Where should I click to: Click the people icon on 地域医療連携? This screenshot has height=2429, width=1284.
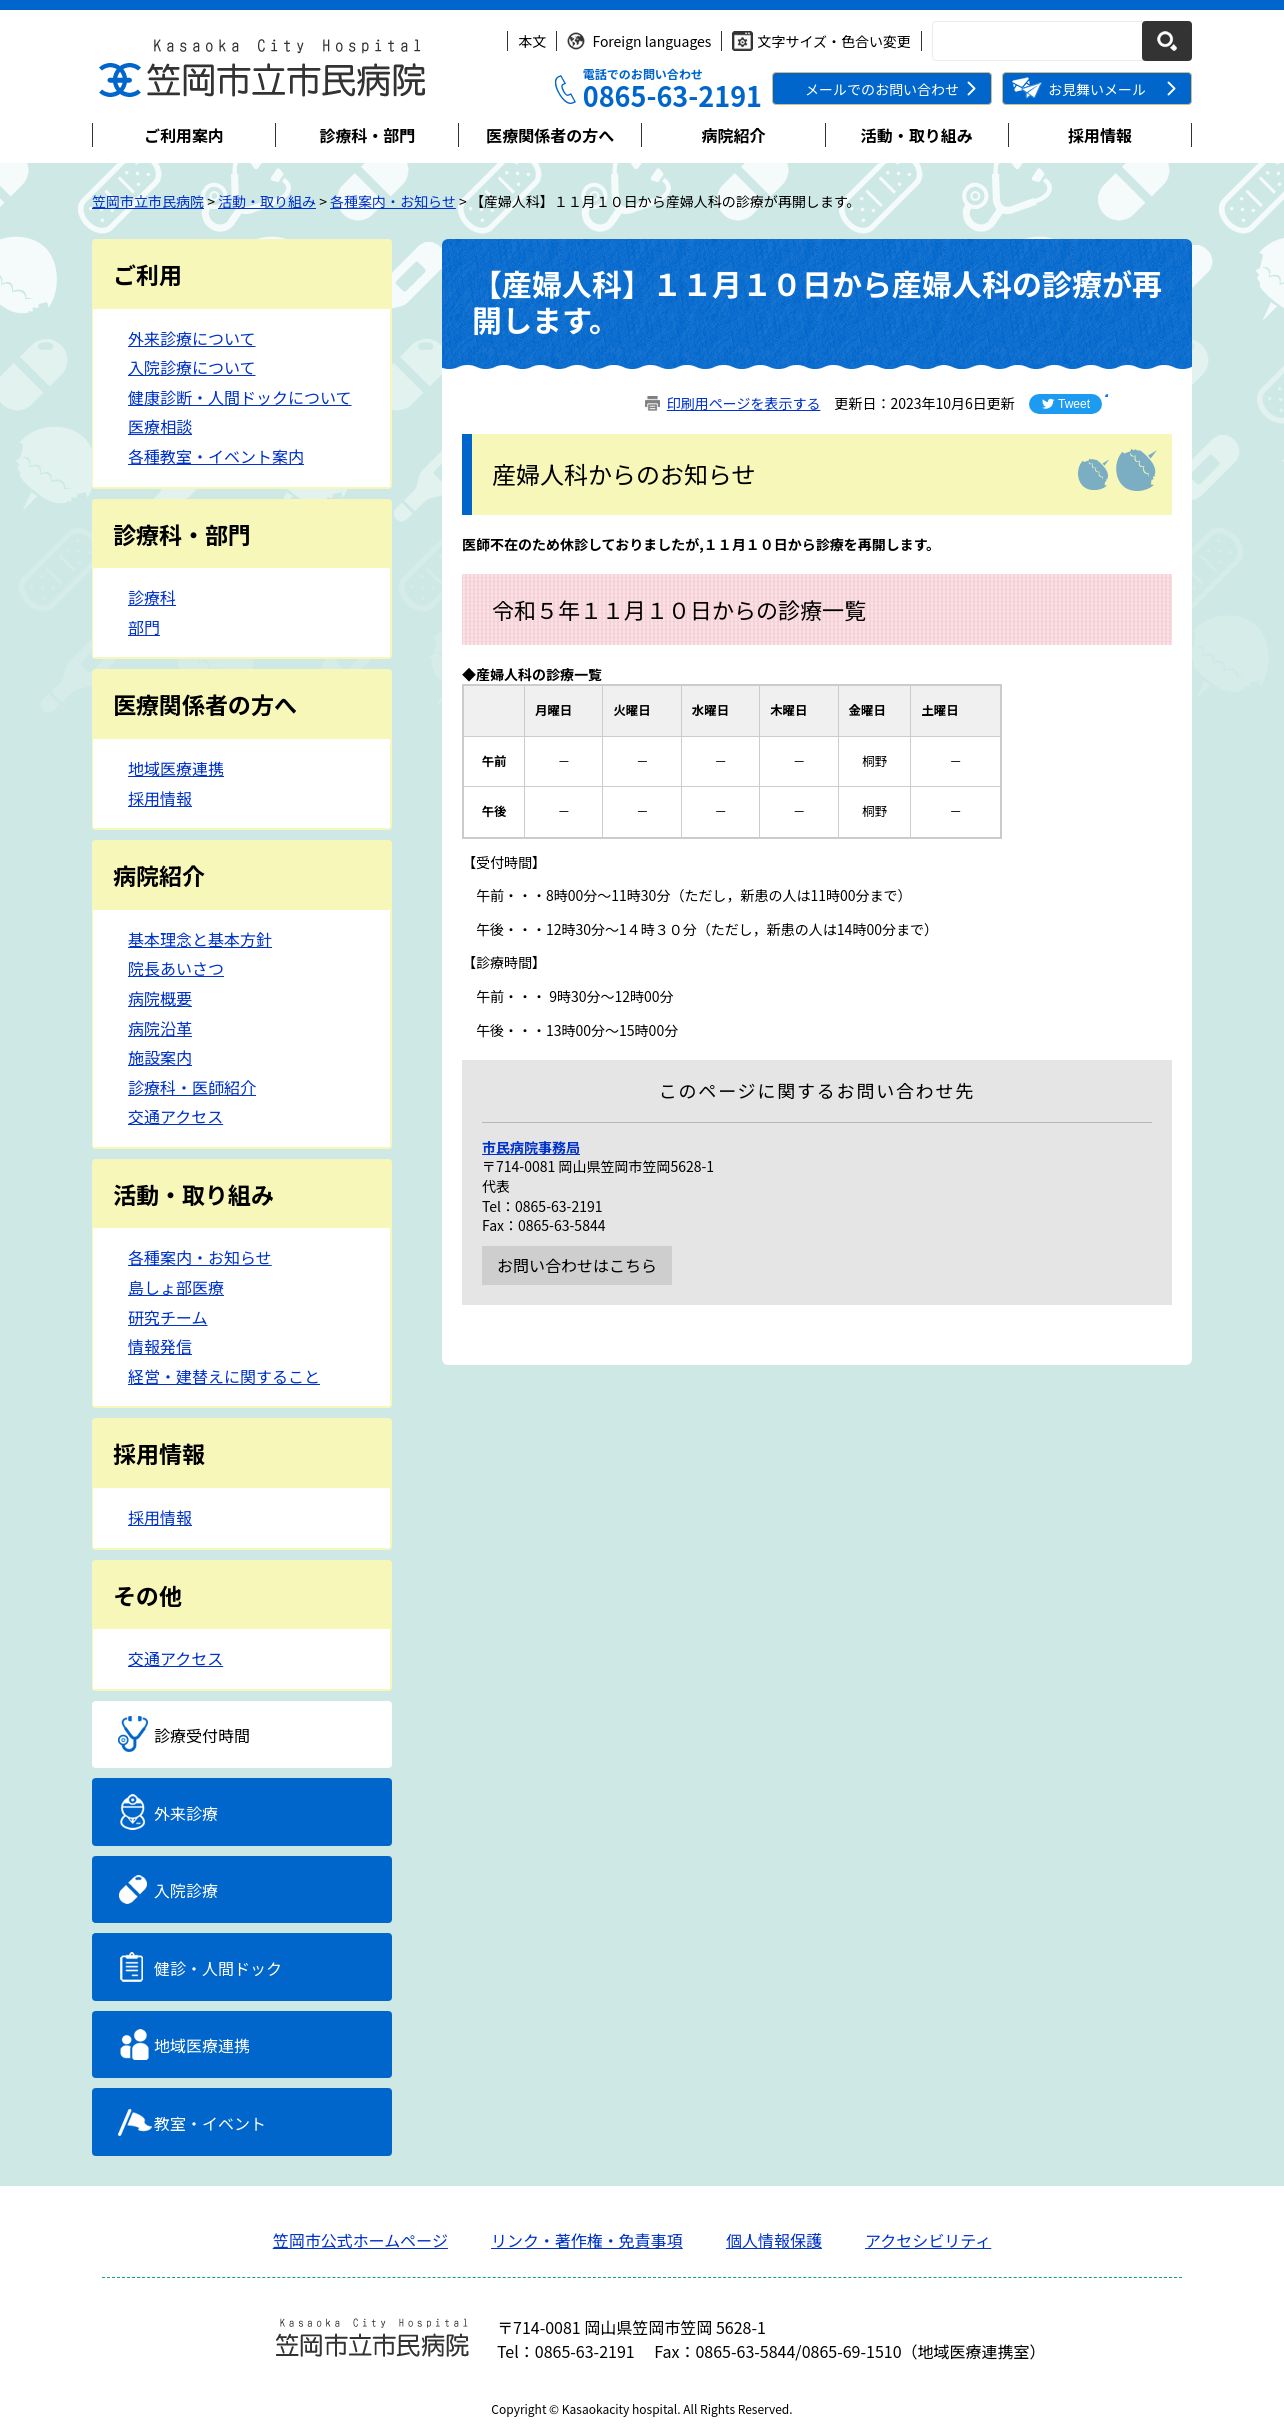point(134,2044)
